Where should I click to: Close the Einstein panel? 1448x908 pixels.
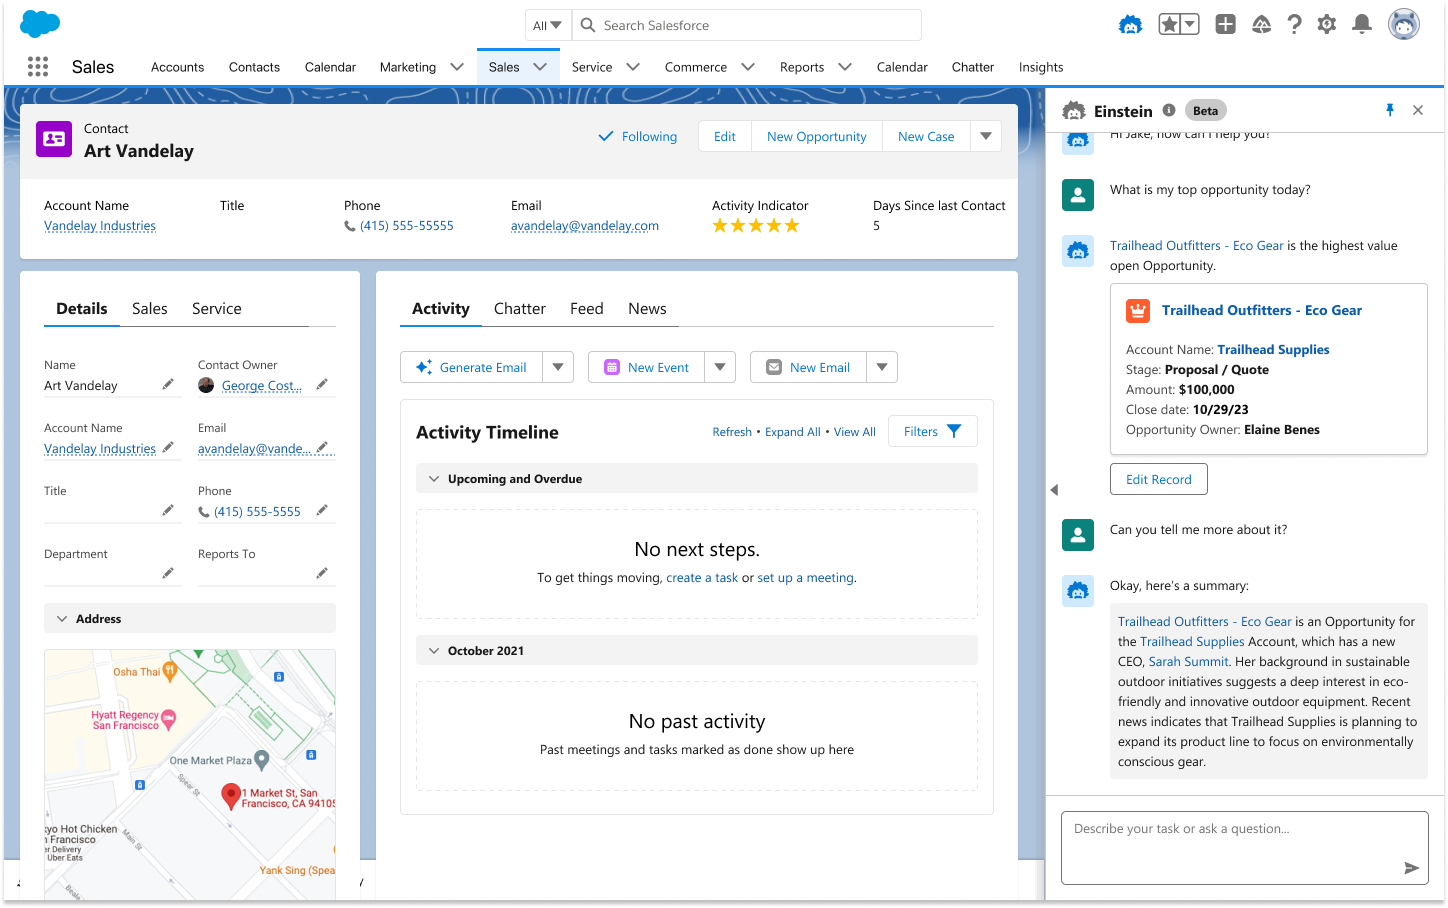[x=1418, y=110]
